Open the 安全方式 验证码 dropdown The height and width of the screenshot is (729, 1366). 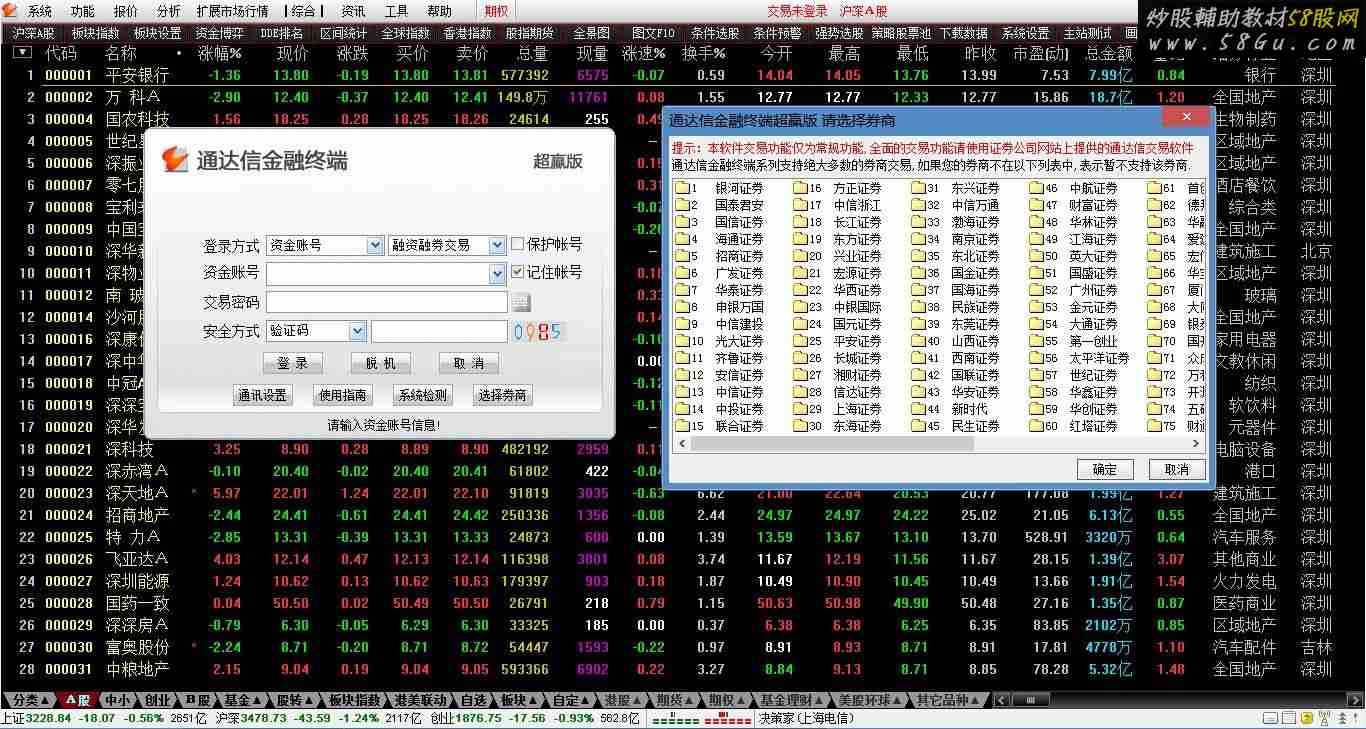click(x=357, y=331)
